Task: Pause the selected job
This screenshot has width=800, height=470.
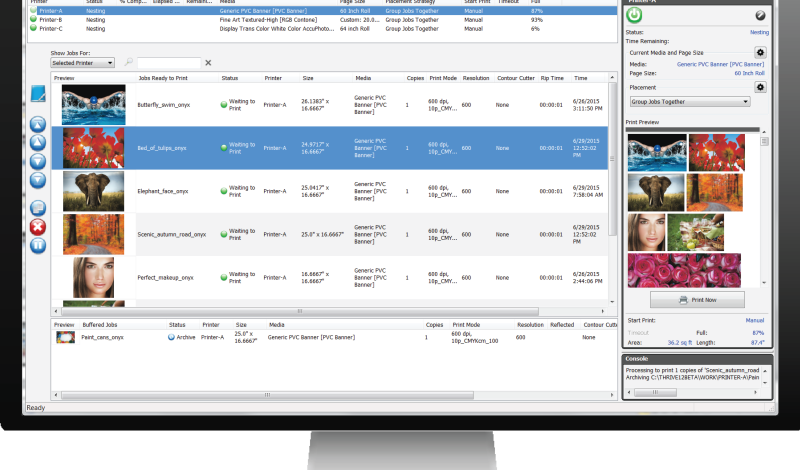Action: click(x=38, y=245)
